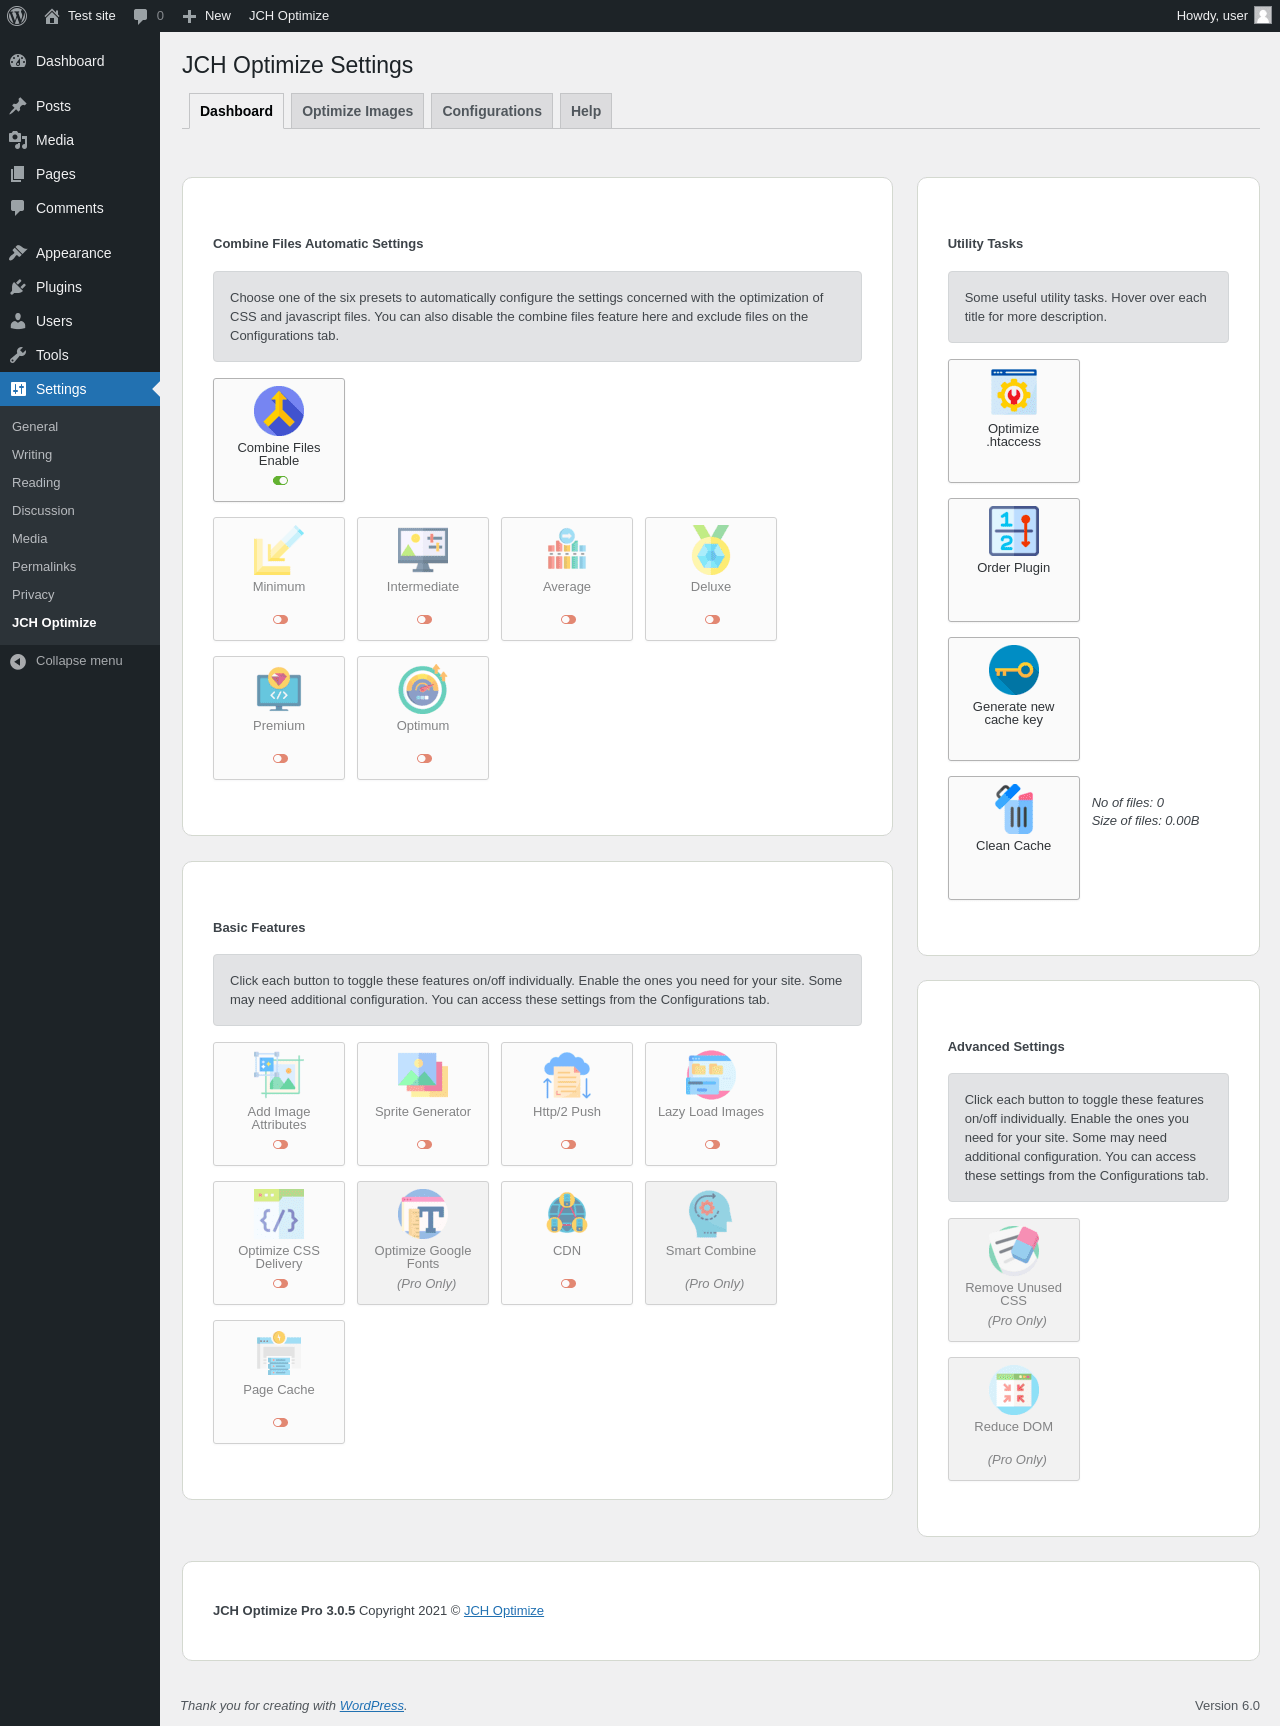The image size is (1280, 1726).
Task: Pick the Deluxe preset medal icon
Action: tap(711, 550)
